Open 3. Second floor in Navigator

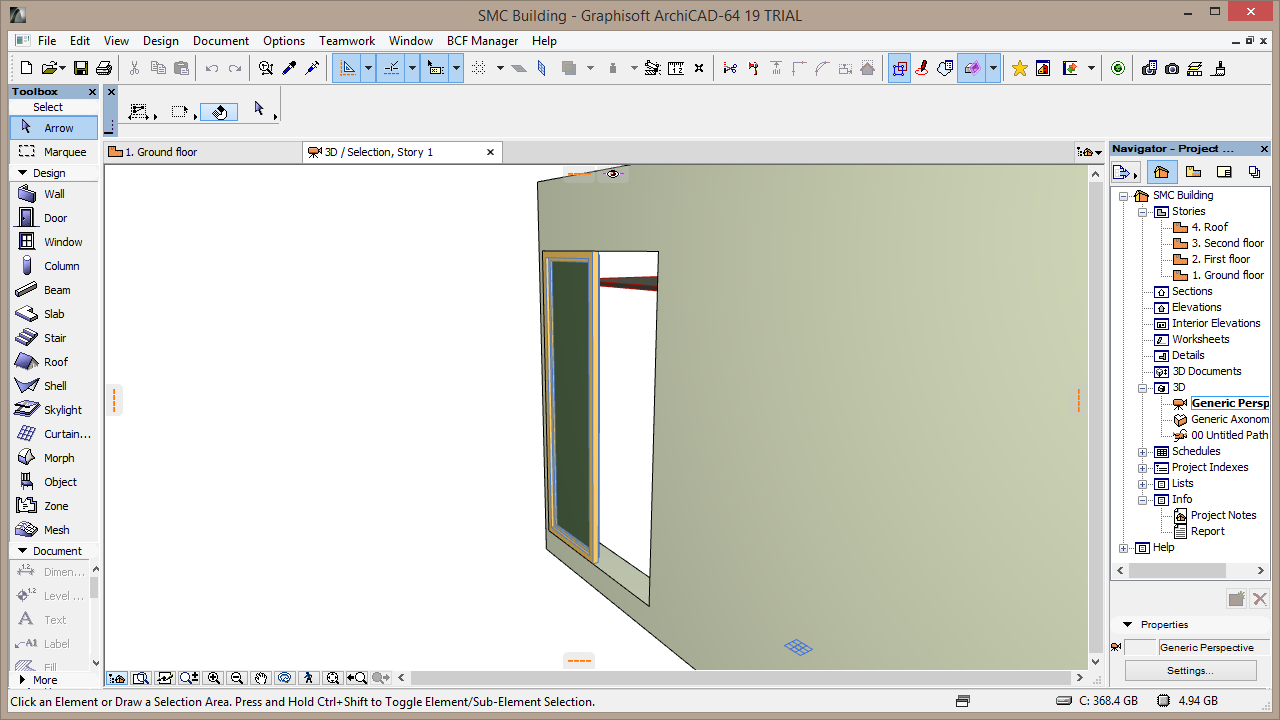(1227, 243)
